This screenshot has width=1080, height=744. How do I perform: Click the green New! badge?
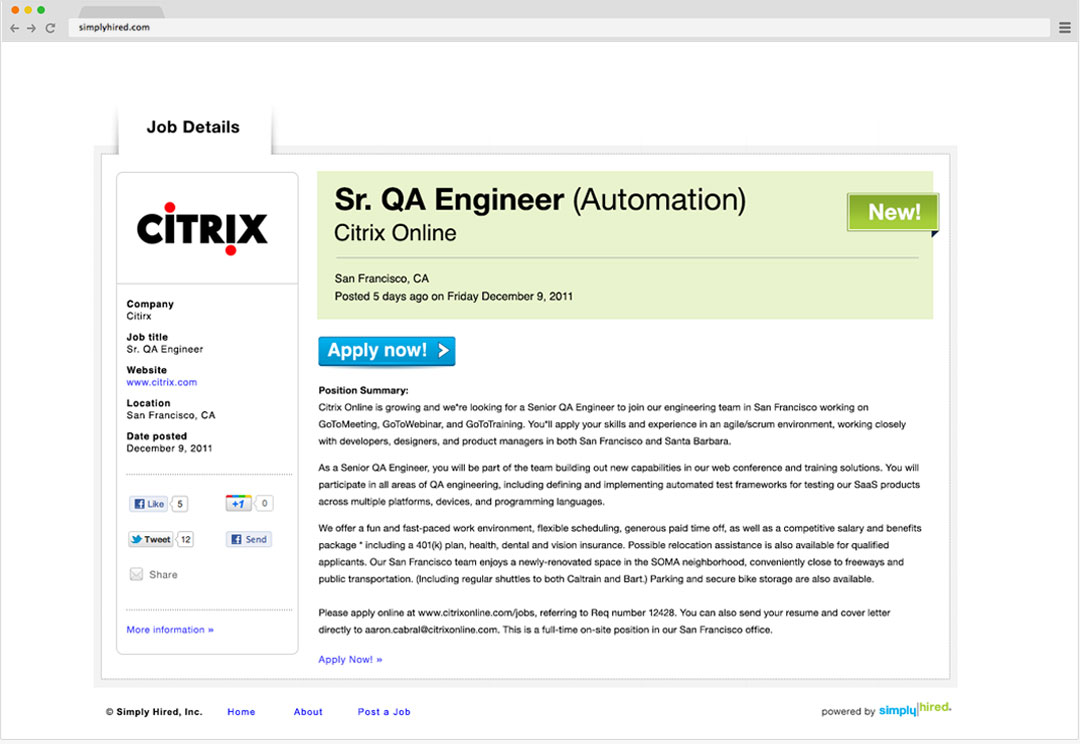click(893, 212)
